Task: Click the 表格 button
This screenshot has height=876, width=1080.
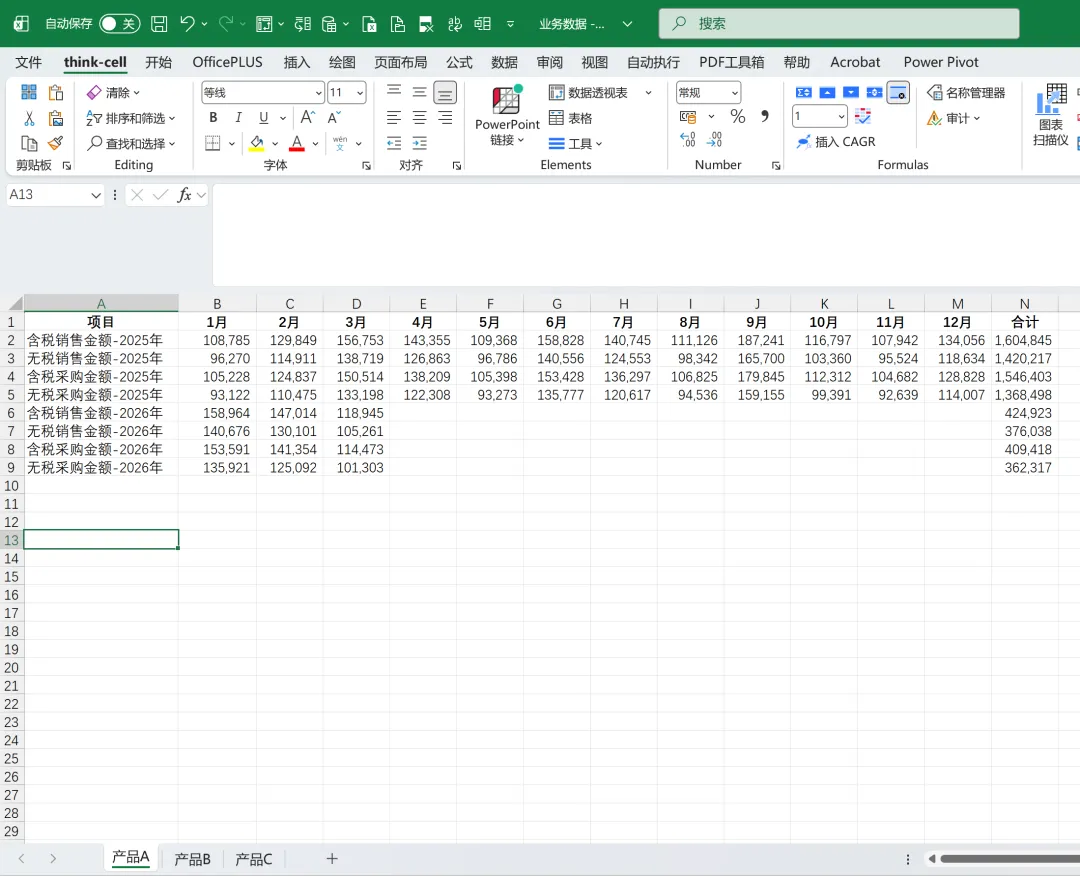Action: (x=570, y=118)
